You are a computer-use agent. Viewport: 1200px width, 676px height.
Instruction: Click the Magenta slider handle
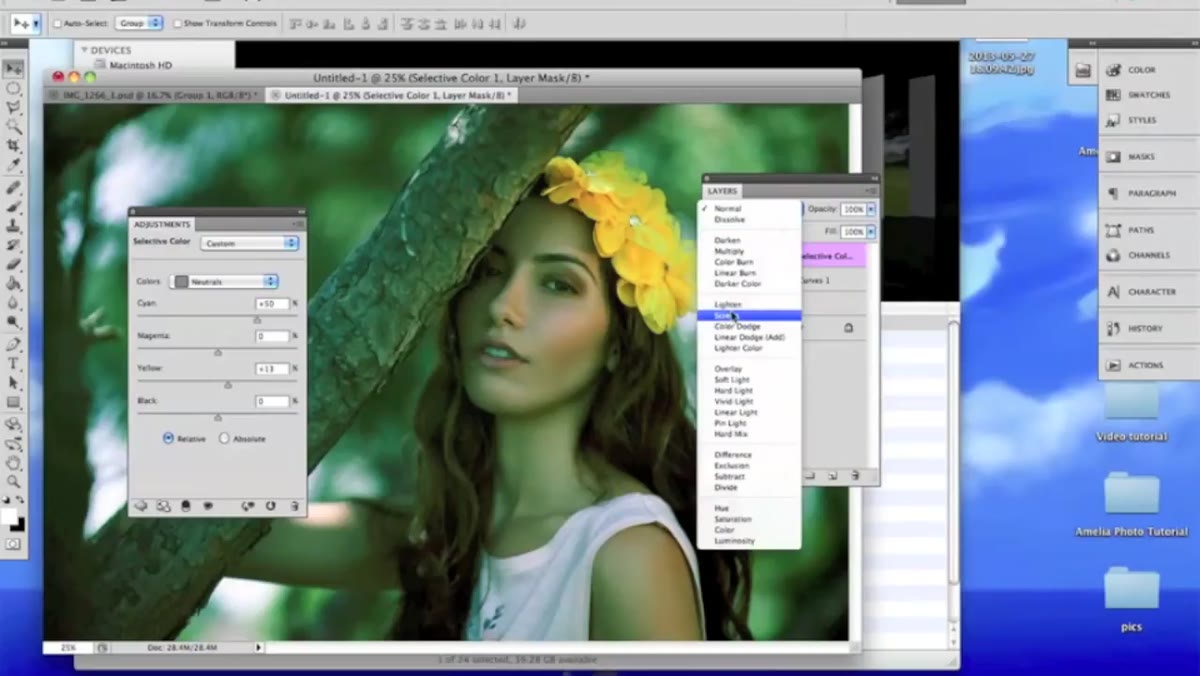click(x=218, y=352)
